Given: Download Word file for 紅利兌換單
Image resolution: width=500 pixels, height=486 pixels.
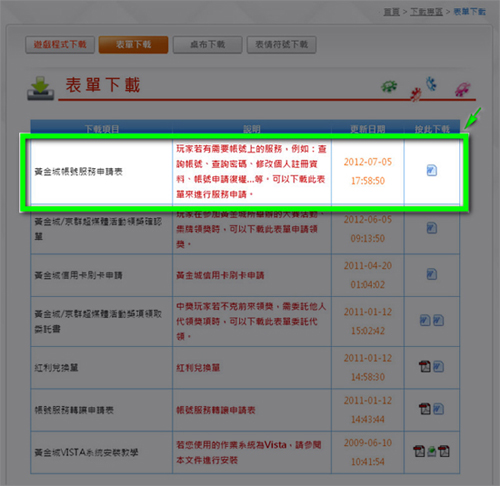Looking at the screenshot, I should tap(438, 367).
